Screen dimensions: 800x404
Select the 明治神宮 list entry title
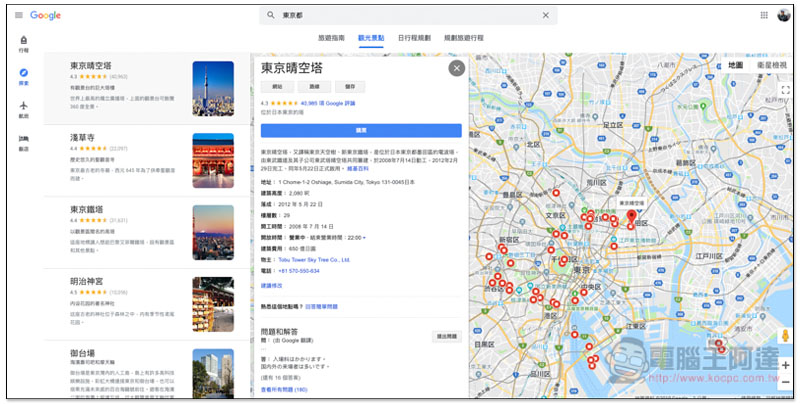pos(87,282)
